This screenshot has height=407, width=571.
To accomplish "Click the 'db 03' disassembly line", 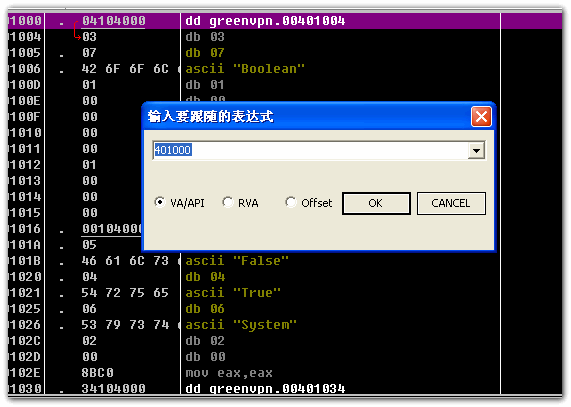I will point(205,37).
